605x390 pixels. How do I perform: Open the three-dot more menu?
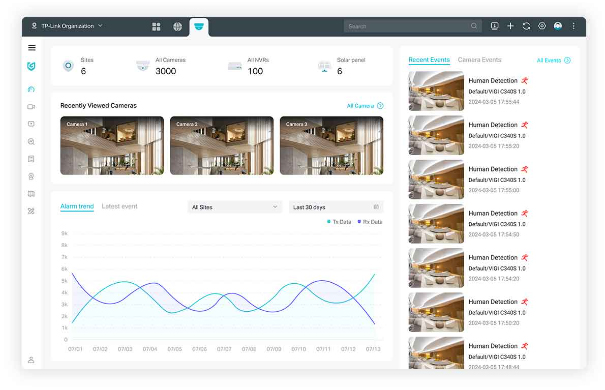(573, 26)
